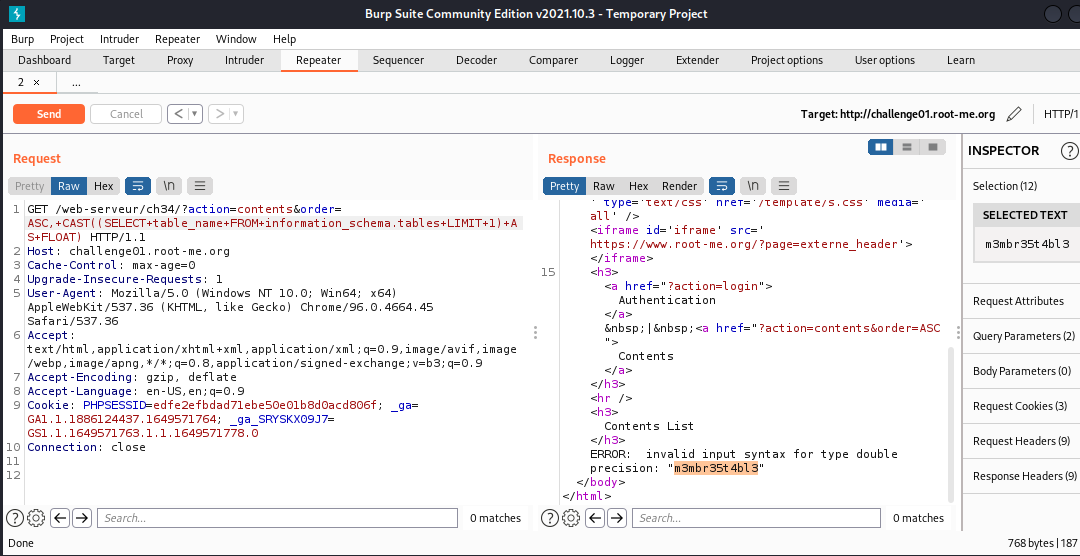Click the Response pane vertical scrollbar
Viewport: 1080px width, 556px height.
952,424
